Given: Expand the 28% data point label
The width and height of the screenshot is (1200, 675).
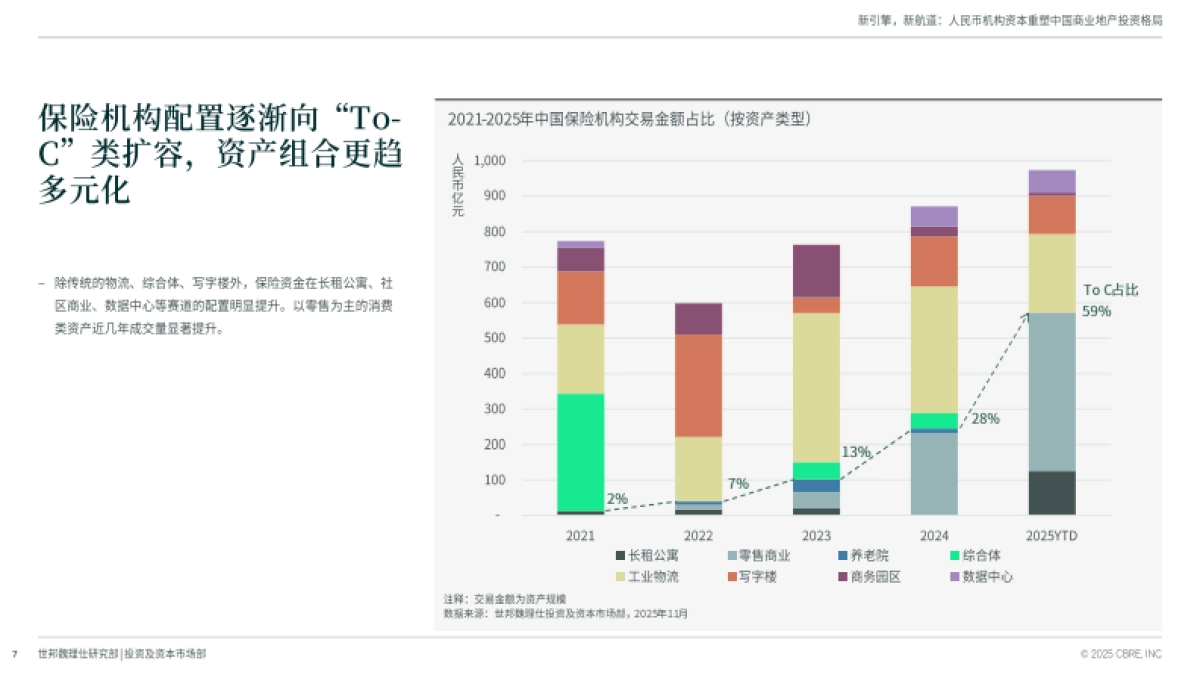Looking at the screenshot, I should pos(983,420).
